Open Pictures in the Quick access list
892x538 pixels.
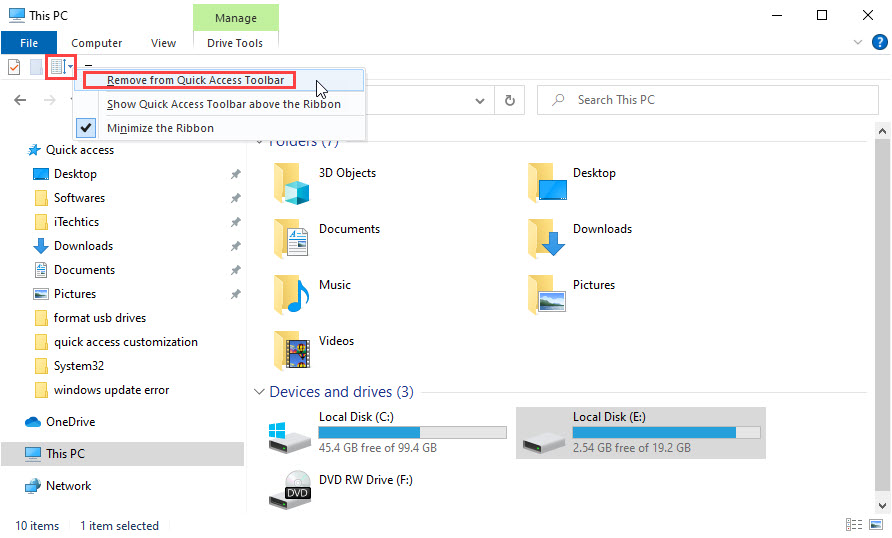(75, 294)
